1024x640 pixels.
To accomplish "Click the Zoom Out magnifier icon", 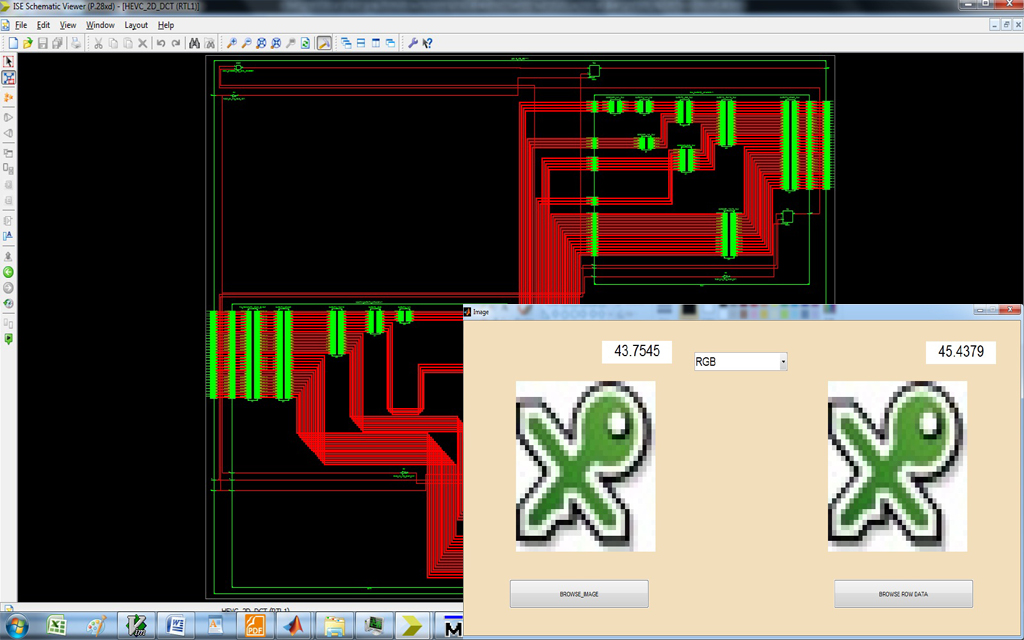I will coord(246,43).
